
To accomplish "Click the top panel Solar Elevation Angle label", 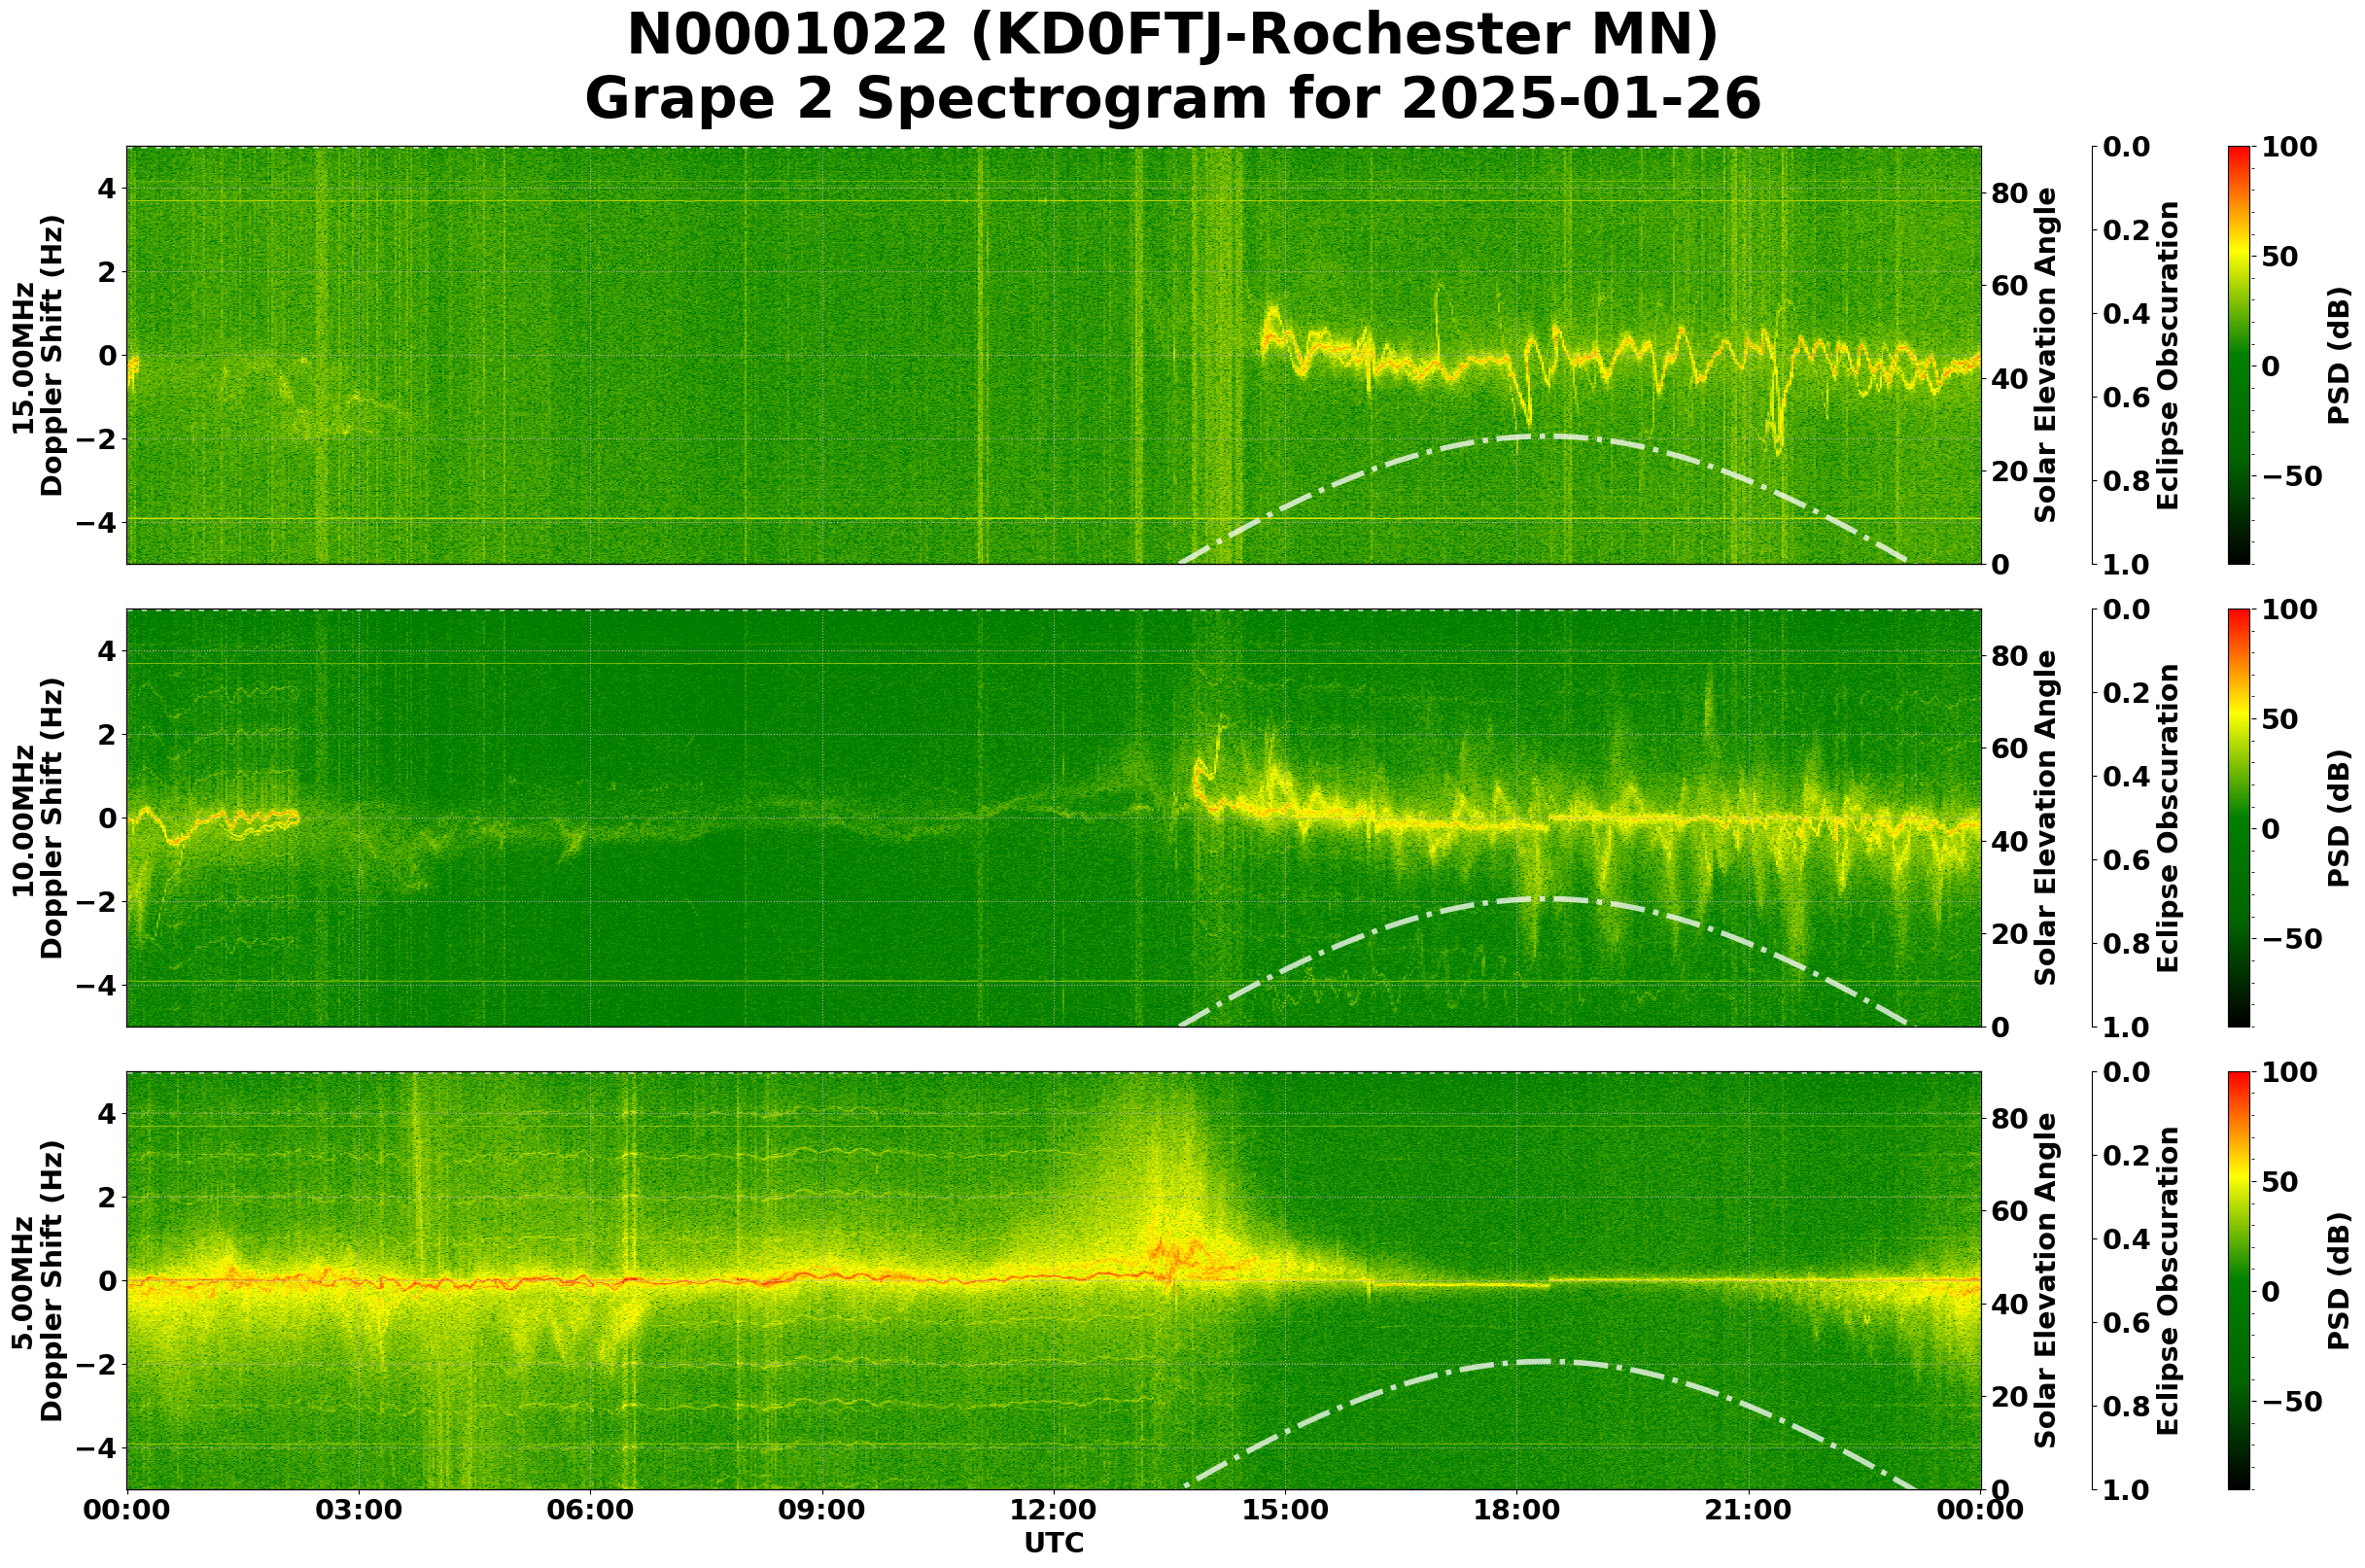I will tap(2046, 355).
